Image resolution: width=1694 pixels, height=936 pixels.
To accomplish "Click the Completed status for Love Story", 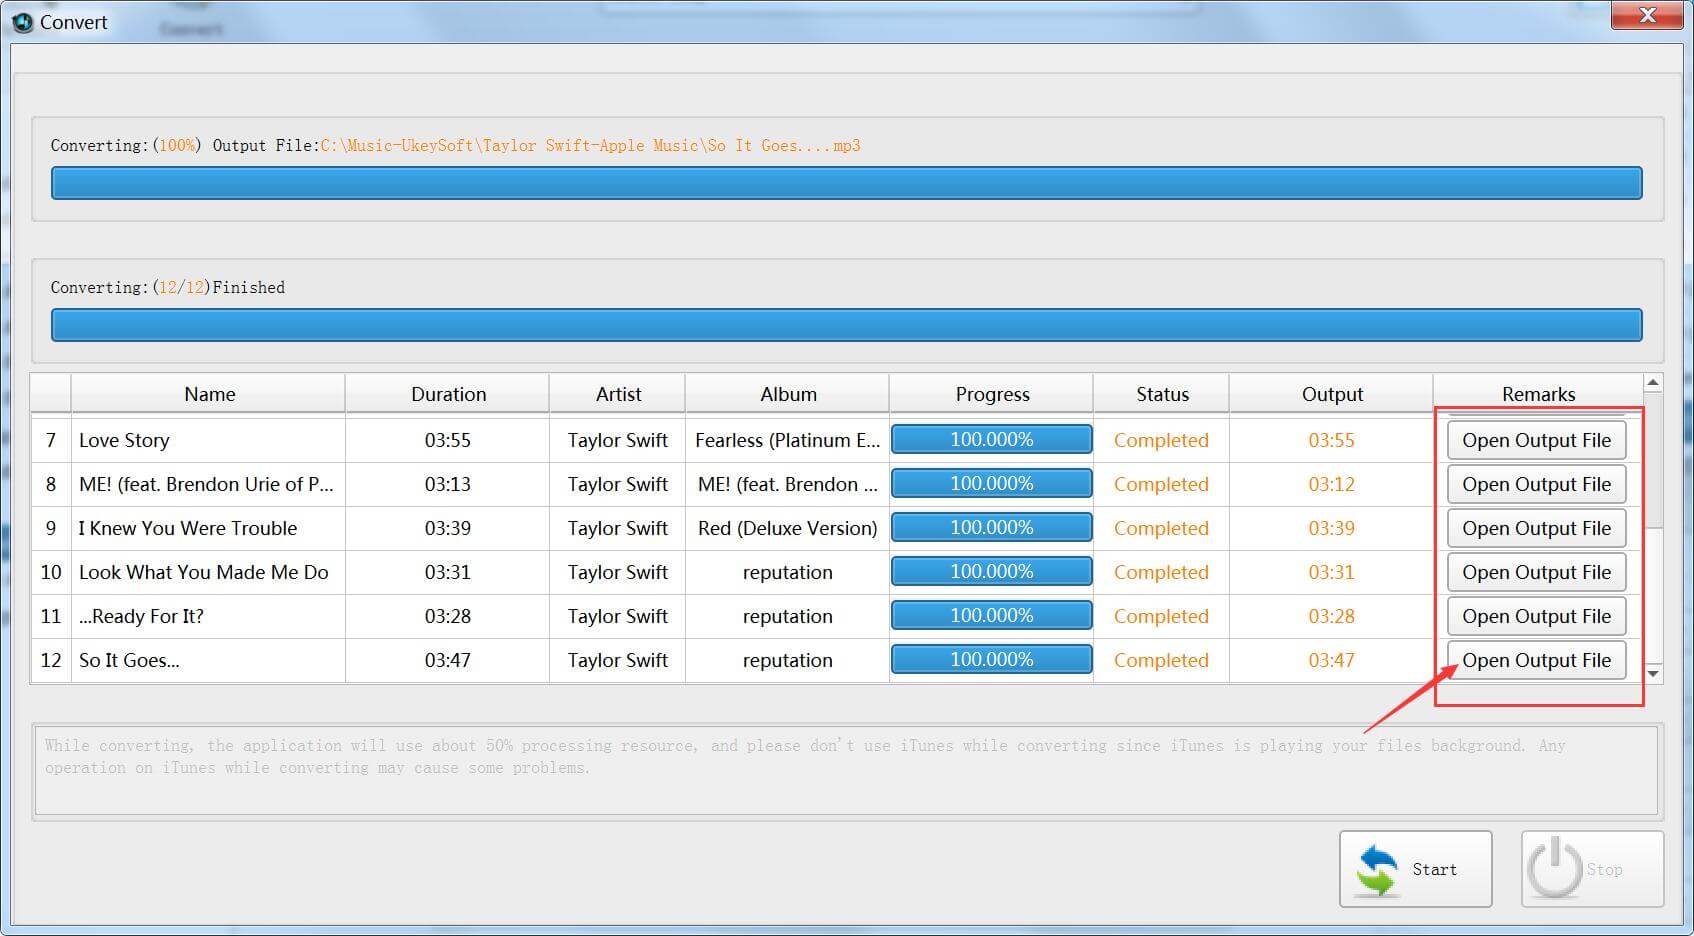I will click(1161, 440).
